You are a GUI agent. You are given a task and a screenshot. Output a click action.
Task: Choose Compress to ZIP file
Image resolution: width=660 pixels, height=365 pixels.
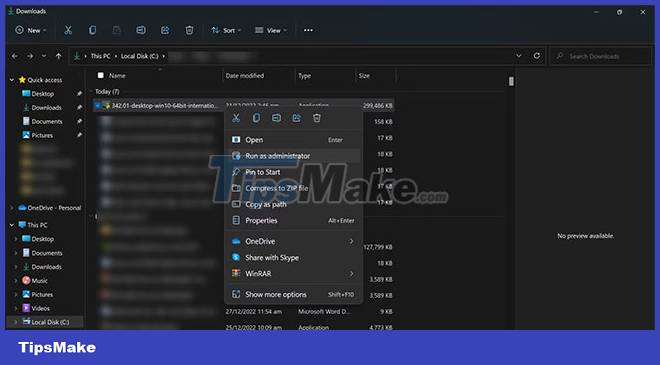coord(293,188)
